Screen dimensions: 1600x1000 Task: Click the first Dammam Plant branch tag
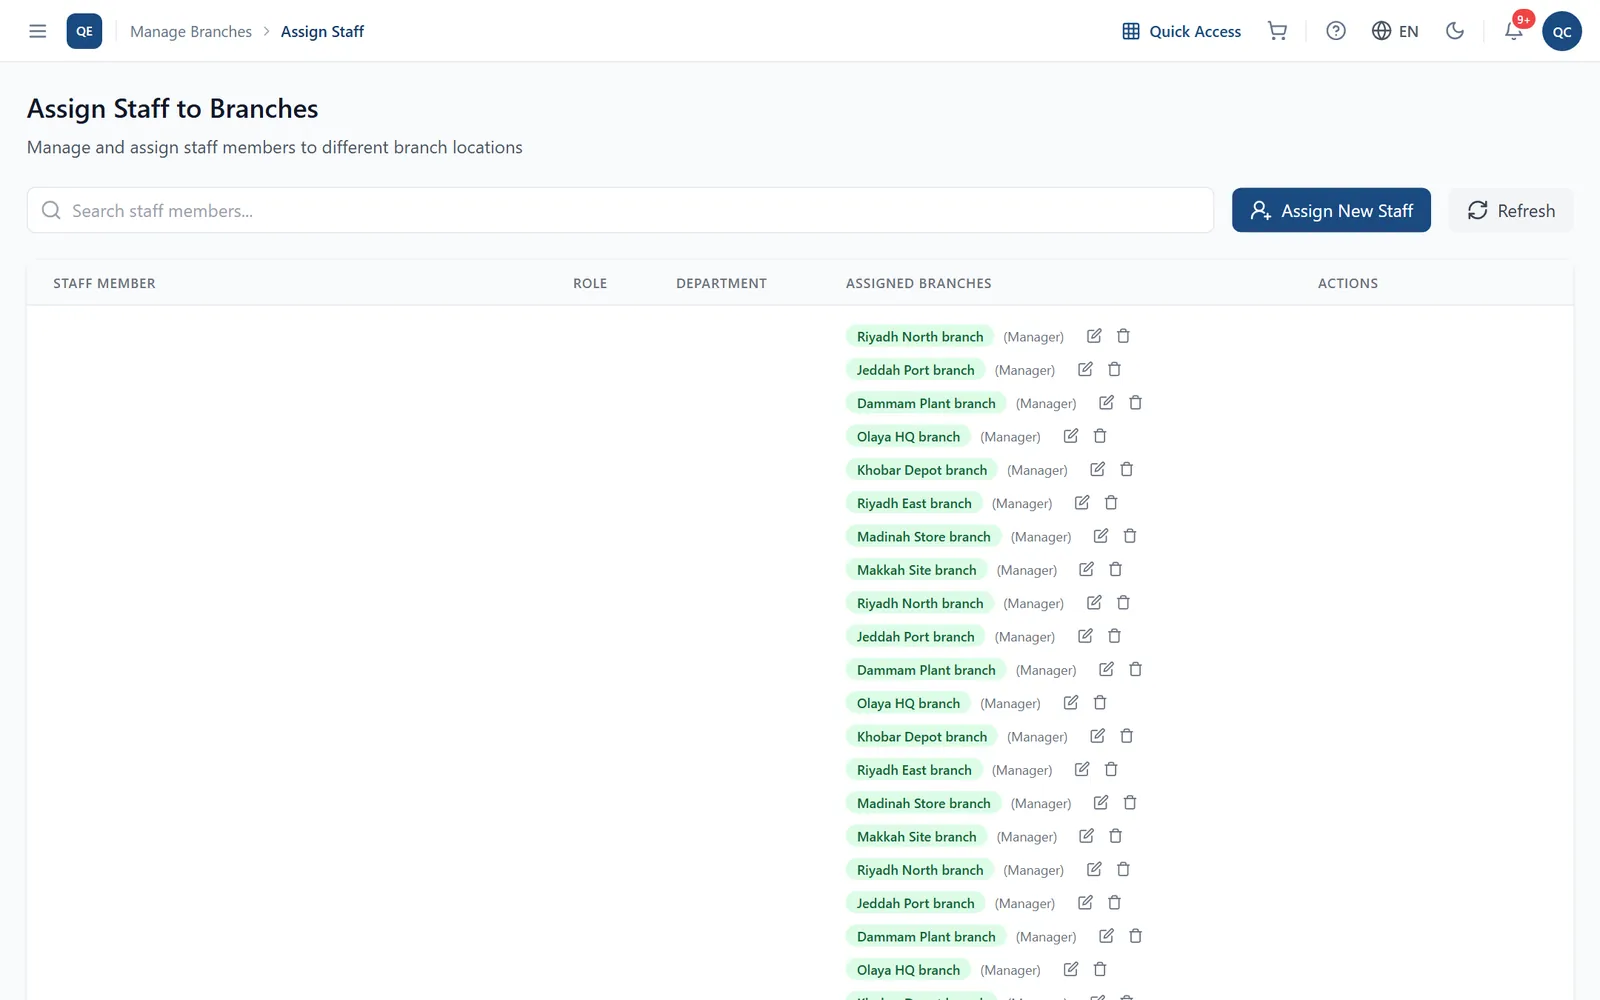926,403
